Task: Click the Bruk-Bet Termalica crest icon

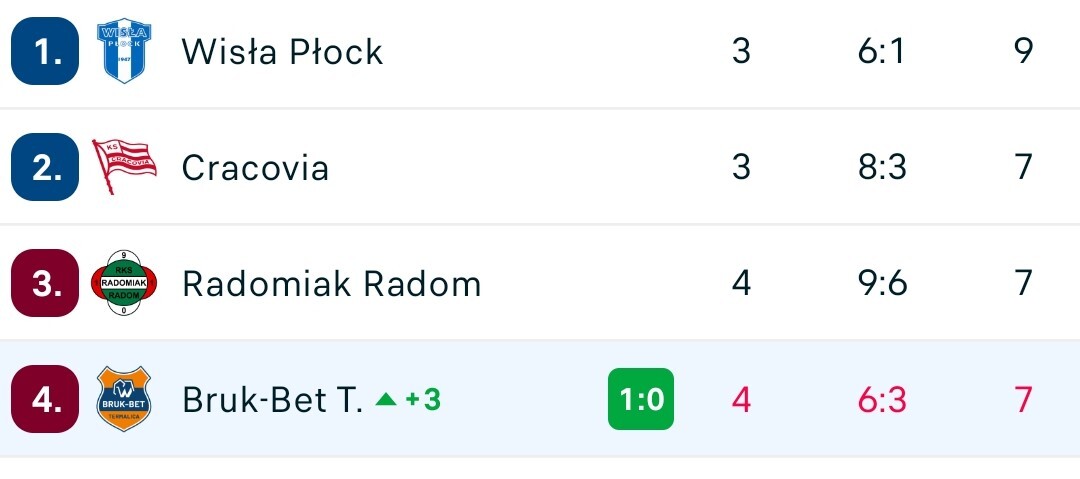Action: [123, 400]
